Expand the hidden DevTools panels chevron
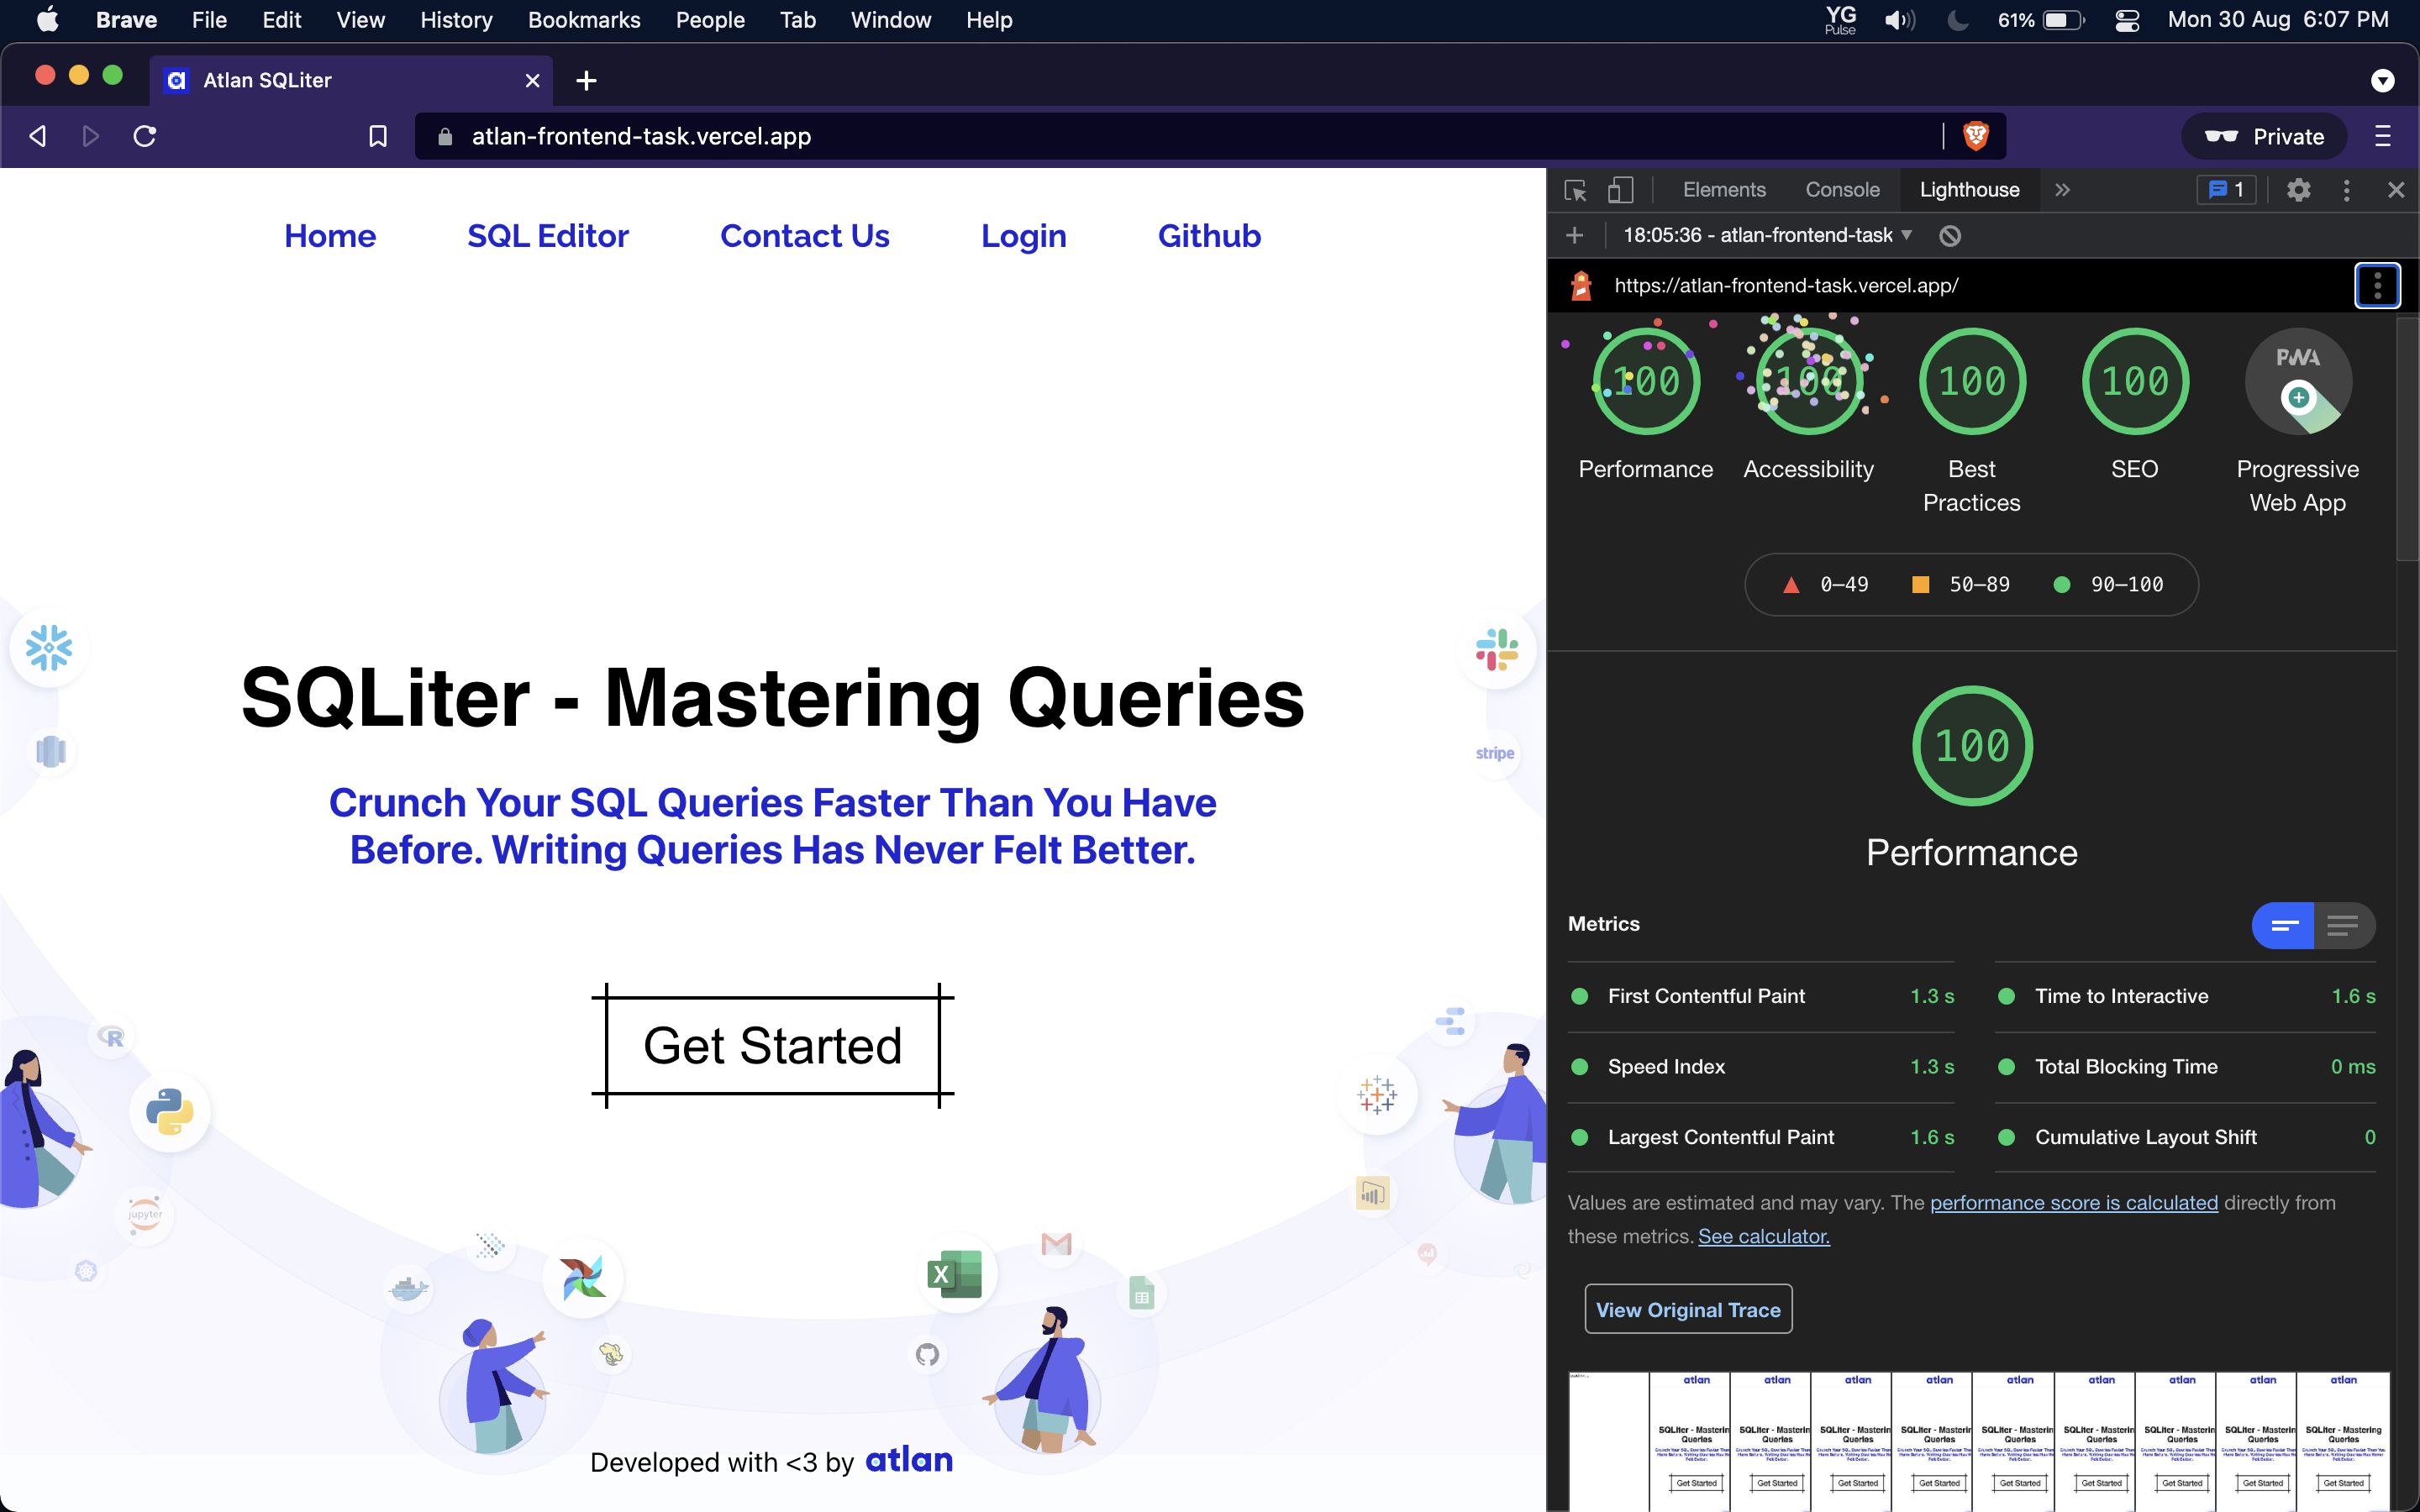 pyautogui.click(x=2062, y=189)
